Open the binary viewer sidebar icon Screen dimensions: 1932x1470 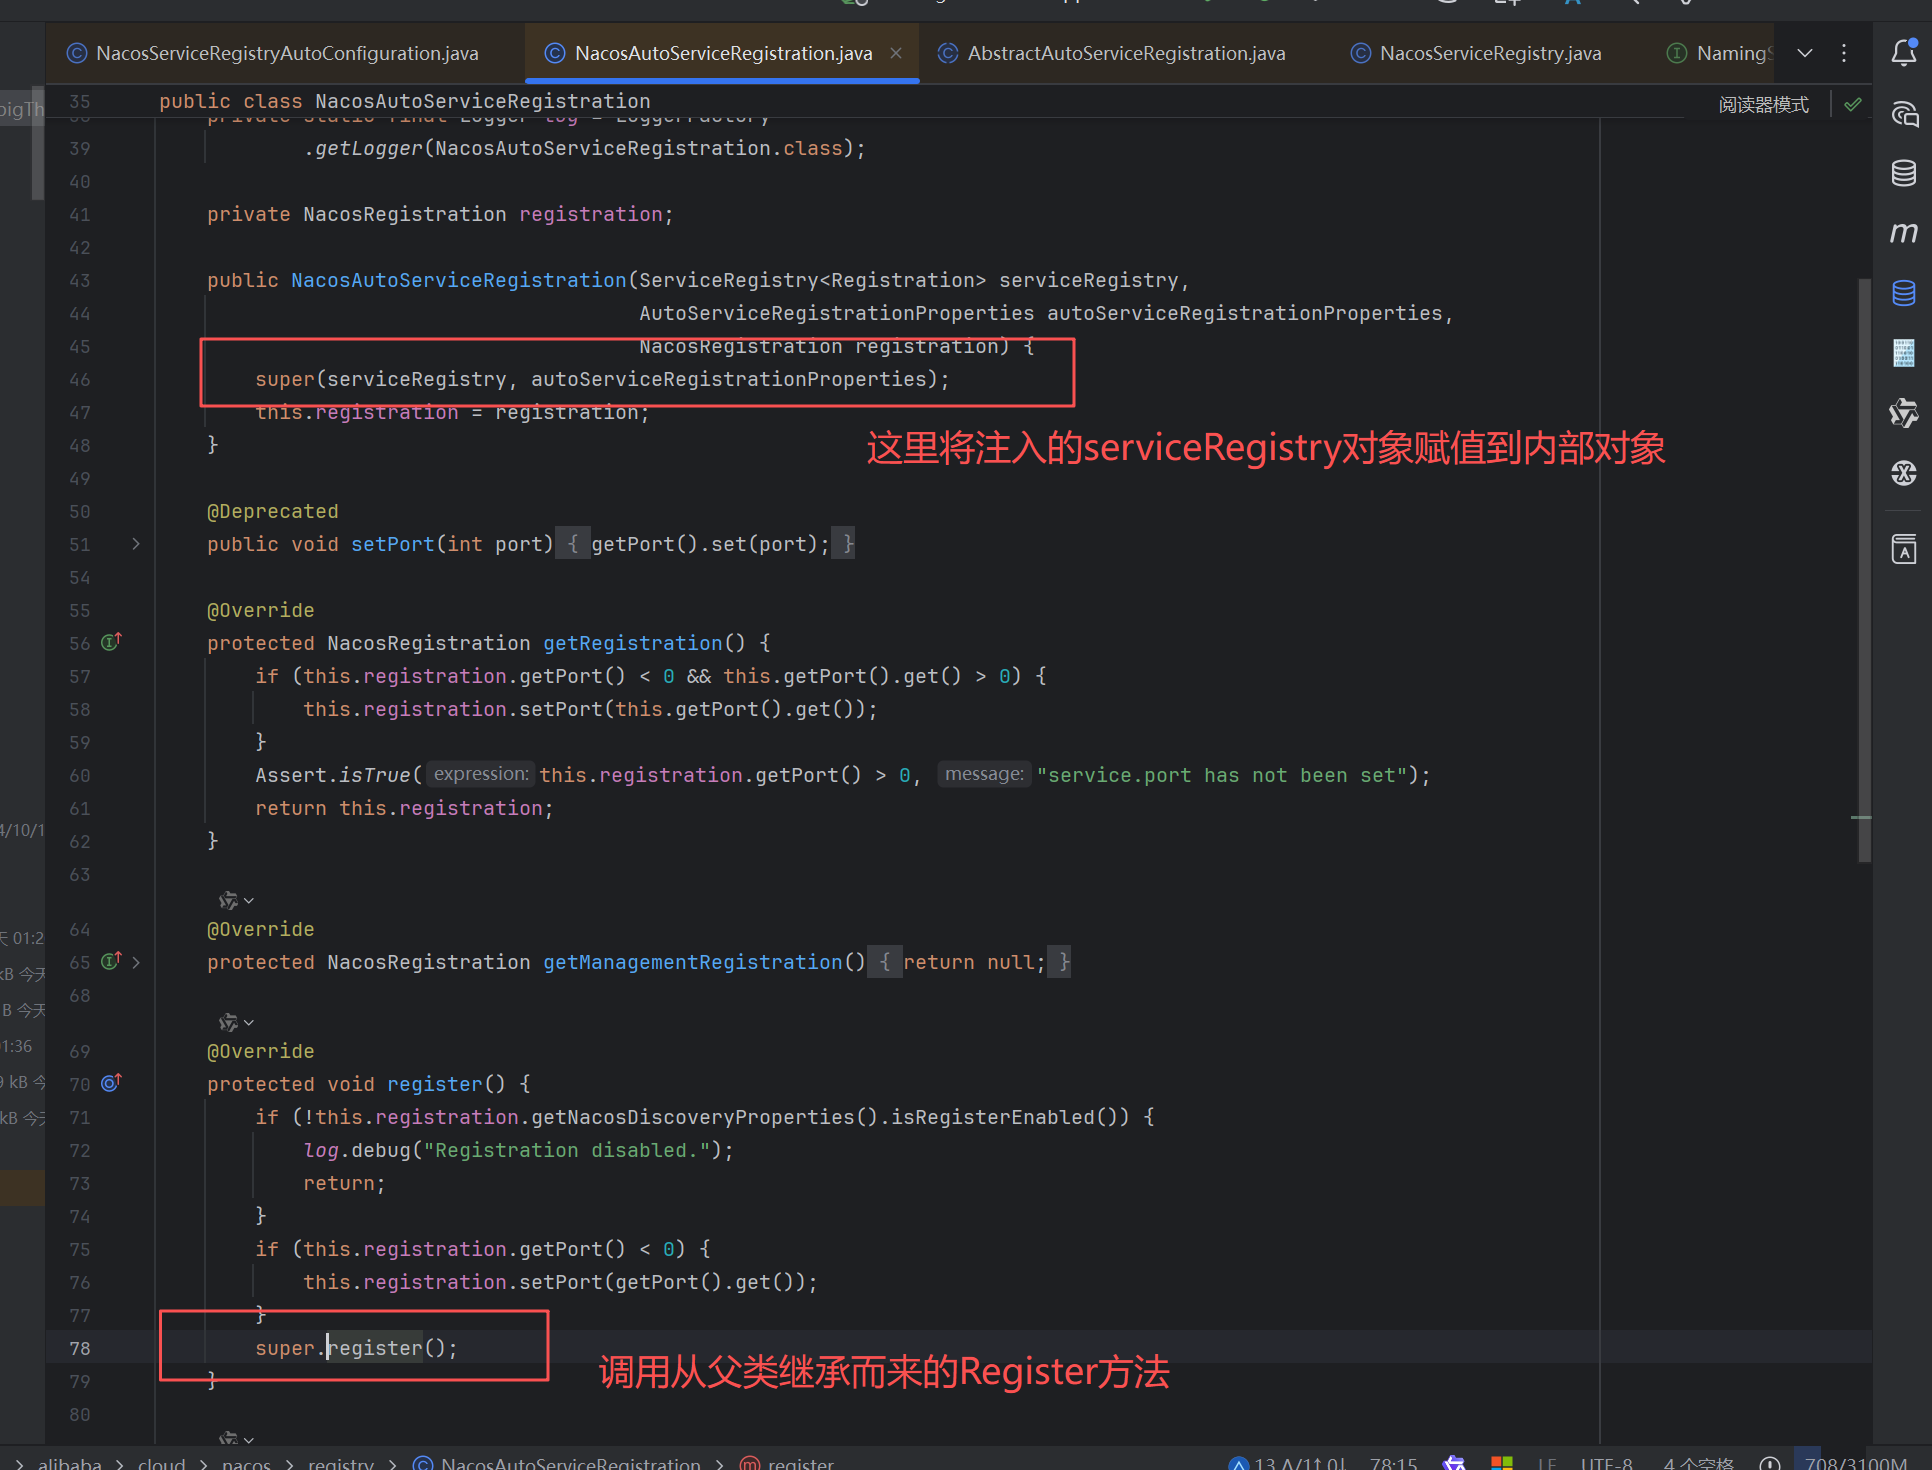[x=1903, y=353]
